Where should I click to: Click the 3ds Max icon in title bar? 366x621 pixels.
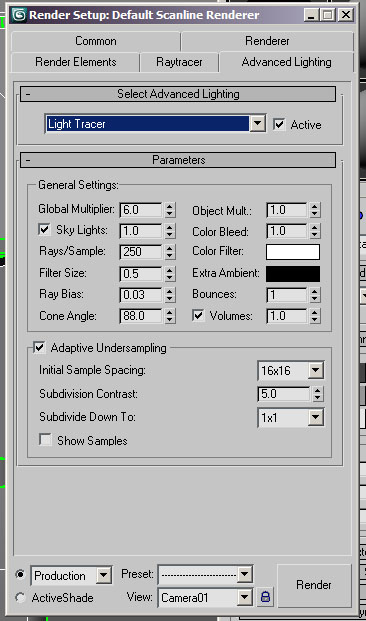click(19, 15)
